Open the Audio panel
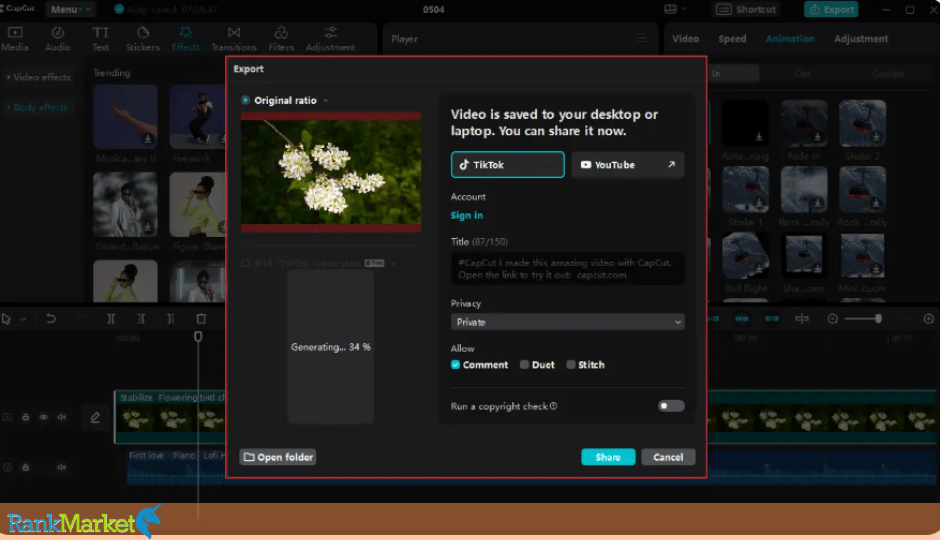940x540 pixels. (58, 39)
